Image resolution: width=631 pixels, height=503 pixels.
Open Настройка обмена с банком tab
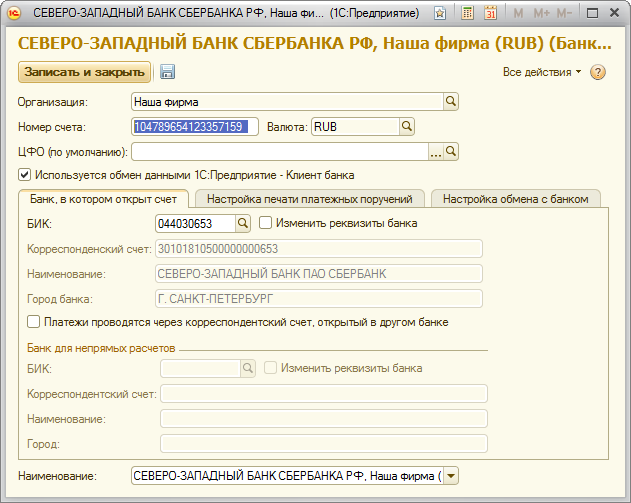516,199
